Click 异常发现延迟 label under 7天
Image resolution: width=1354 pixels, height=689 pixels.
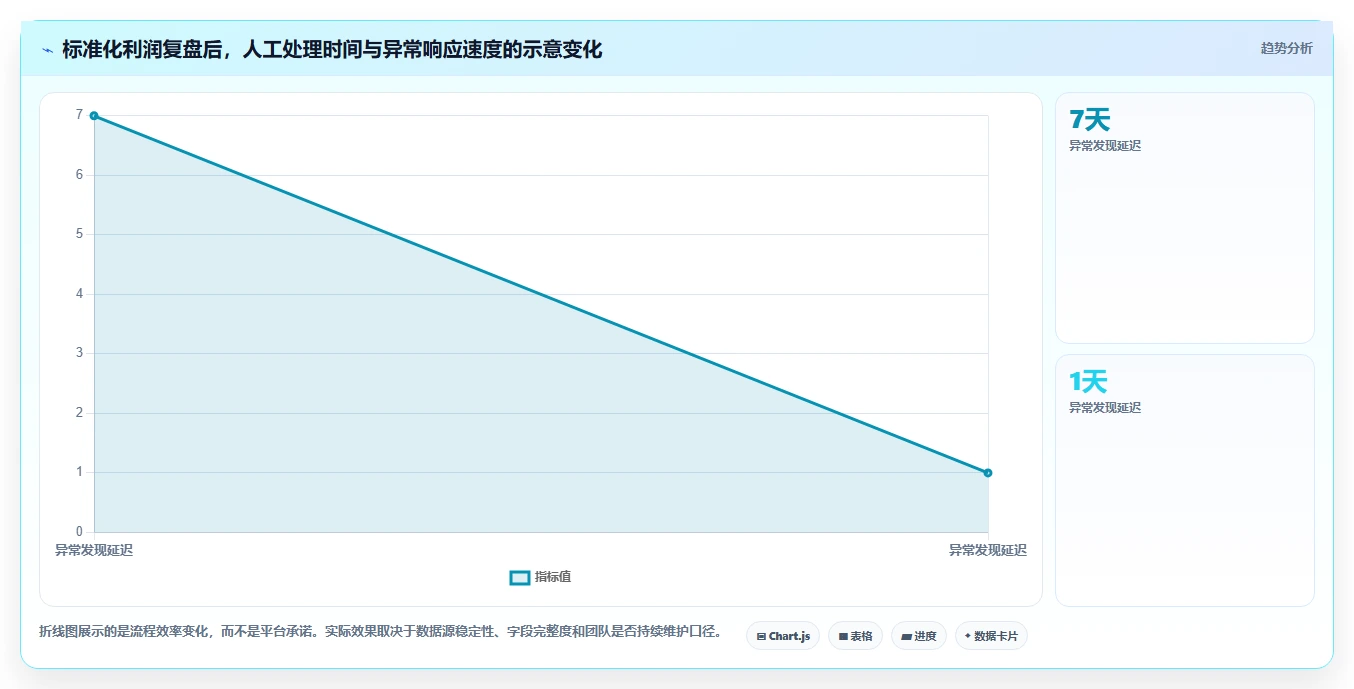[1105, 146]
